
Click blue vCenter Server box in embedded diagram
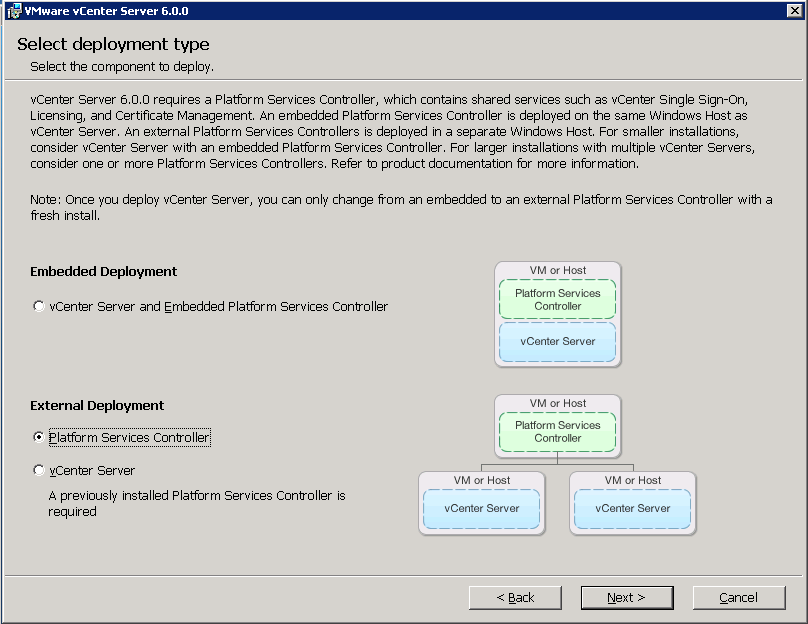pyautogui.click(x=557, y=342)
